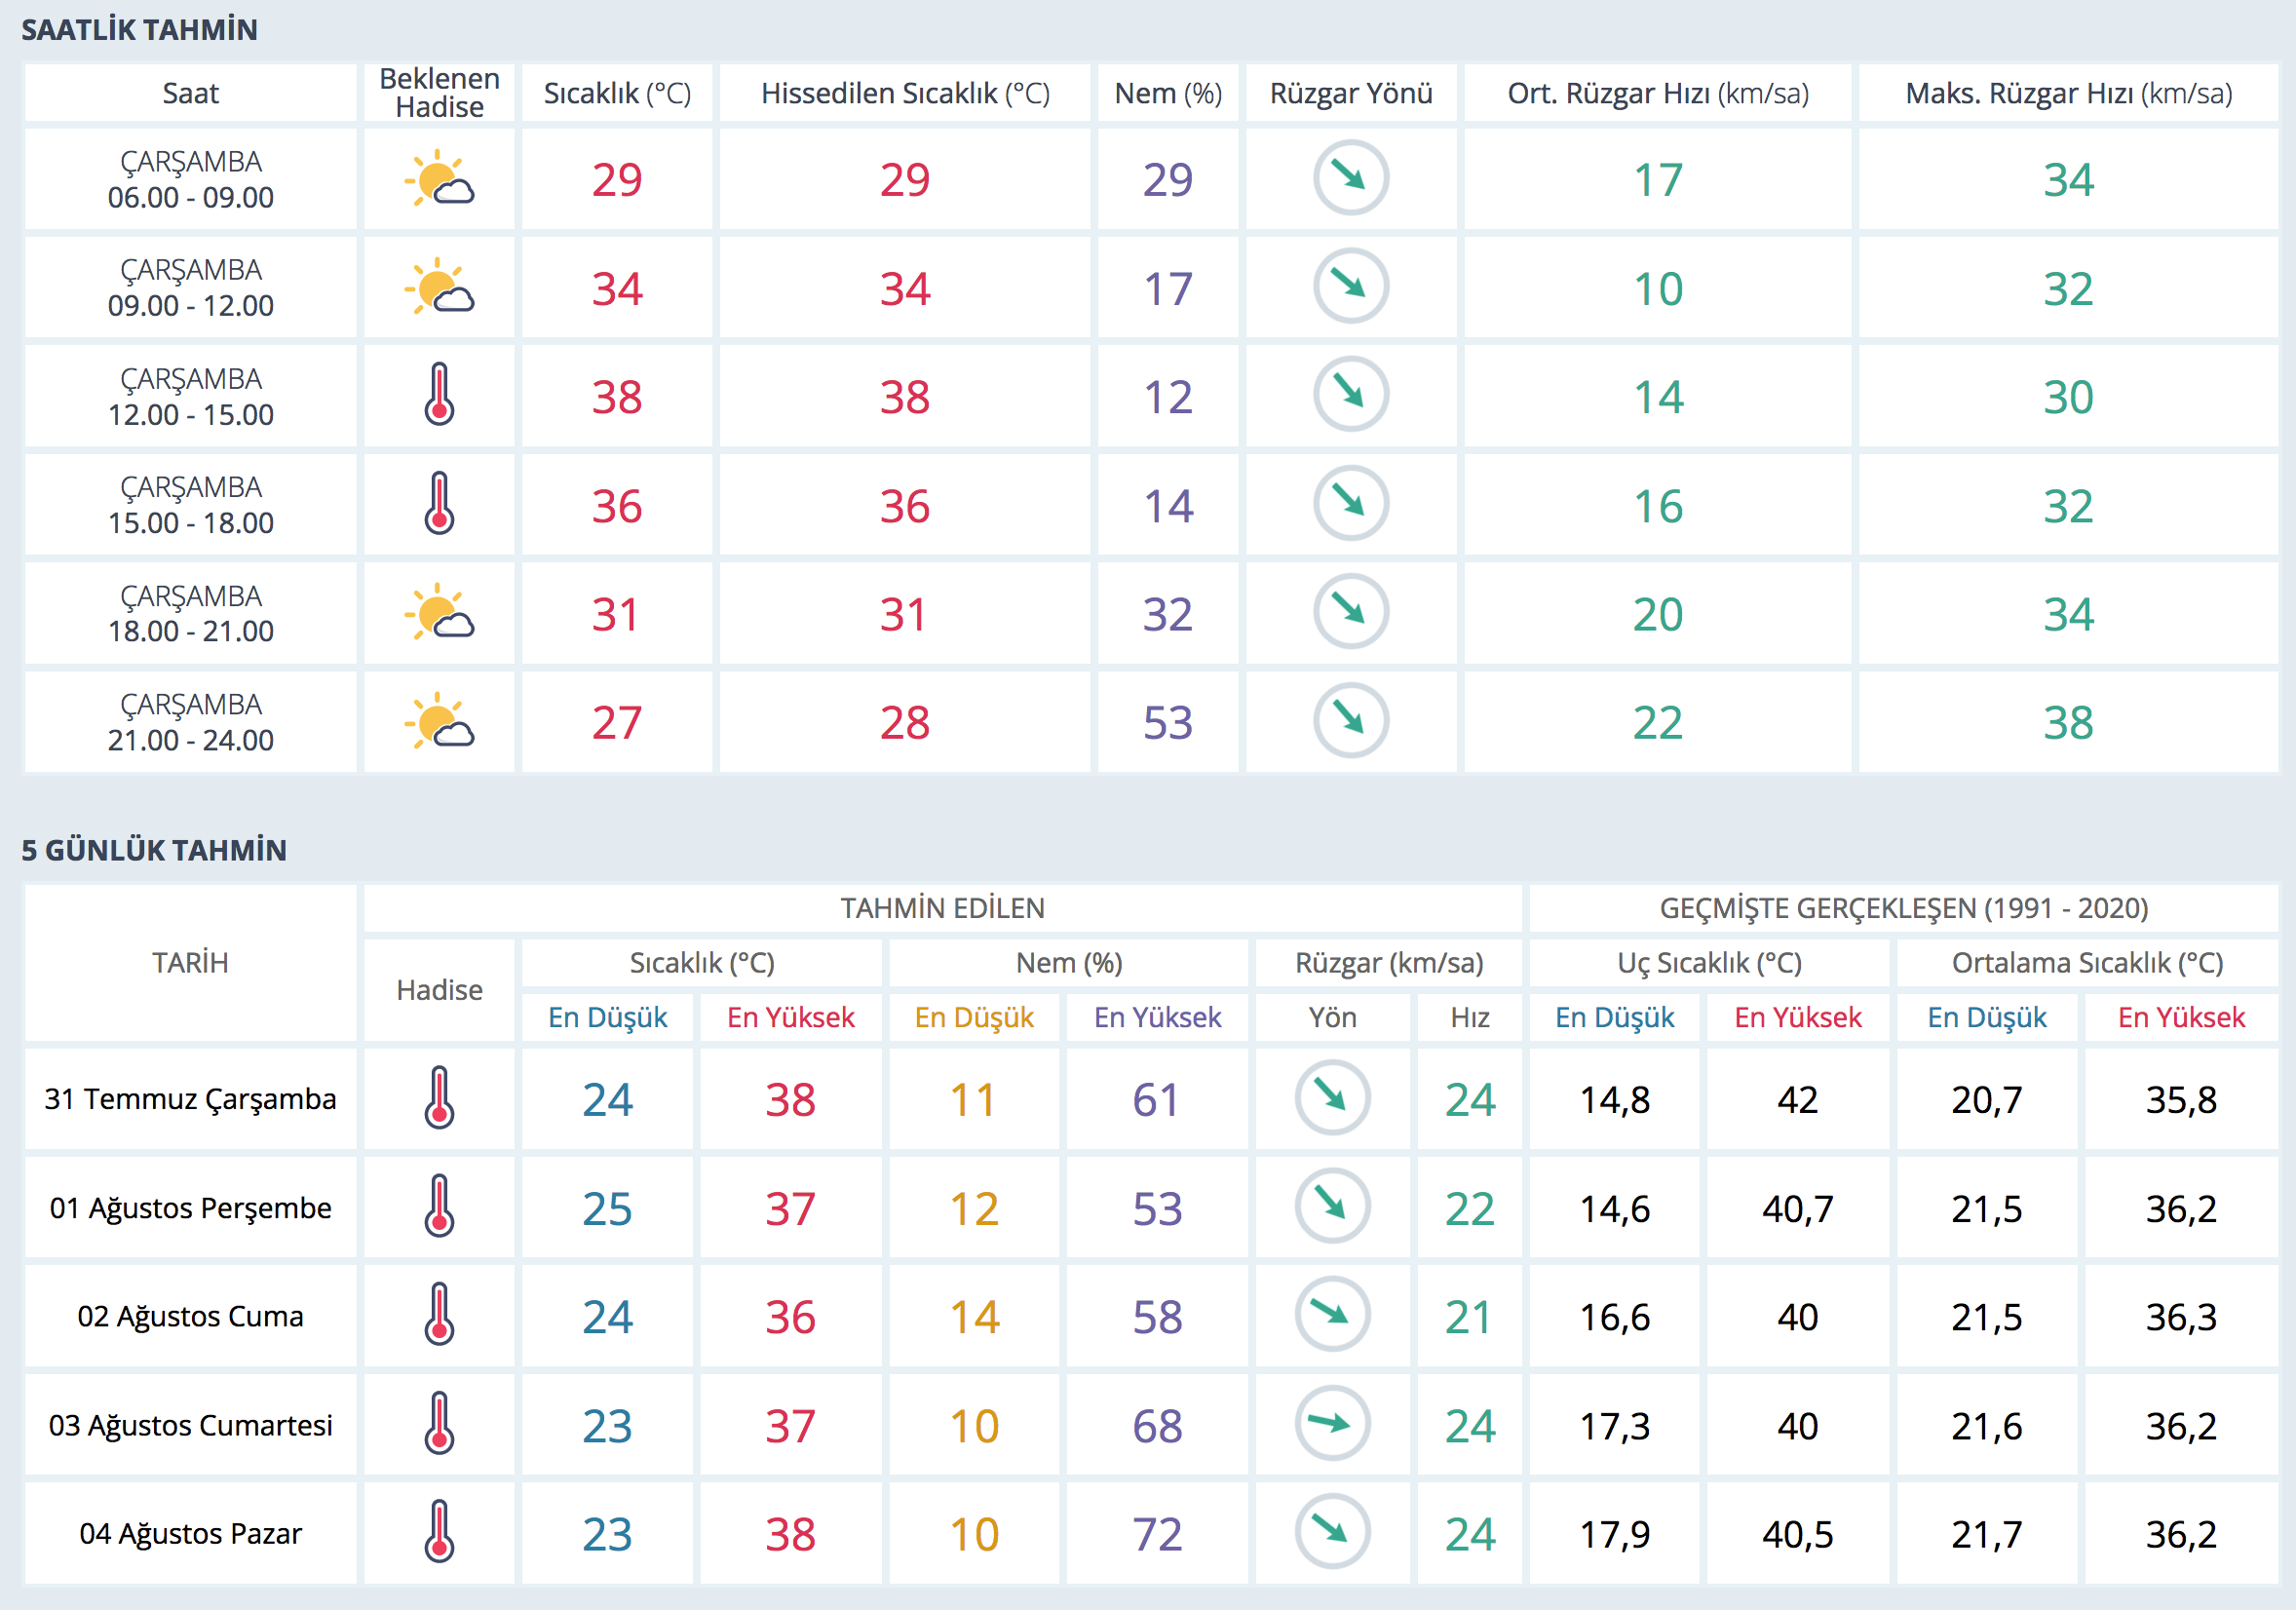Viewport: 2296px width, 1610px height.
Task: Click the partly cloudy icon for 21.00 - 24.00
Action: pyautogui.click(x=439, y=721)
